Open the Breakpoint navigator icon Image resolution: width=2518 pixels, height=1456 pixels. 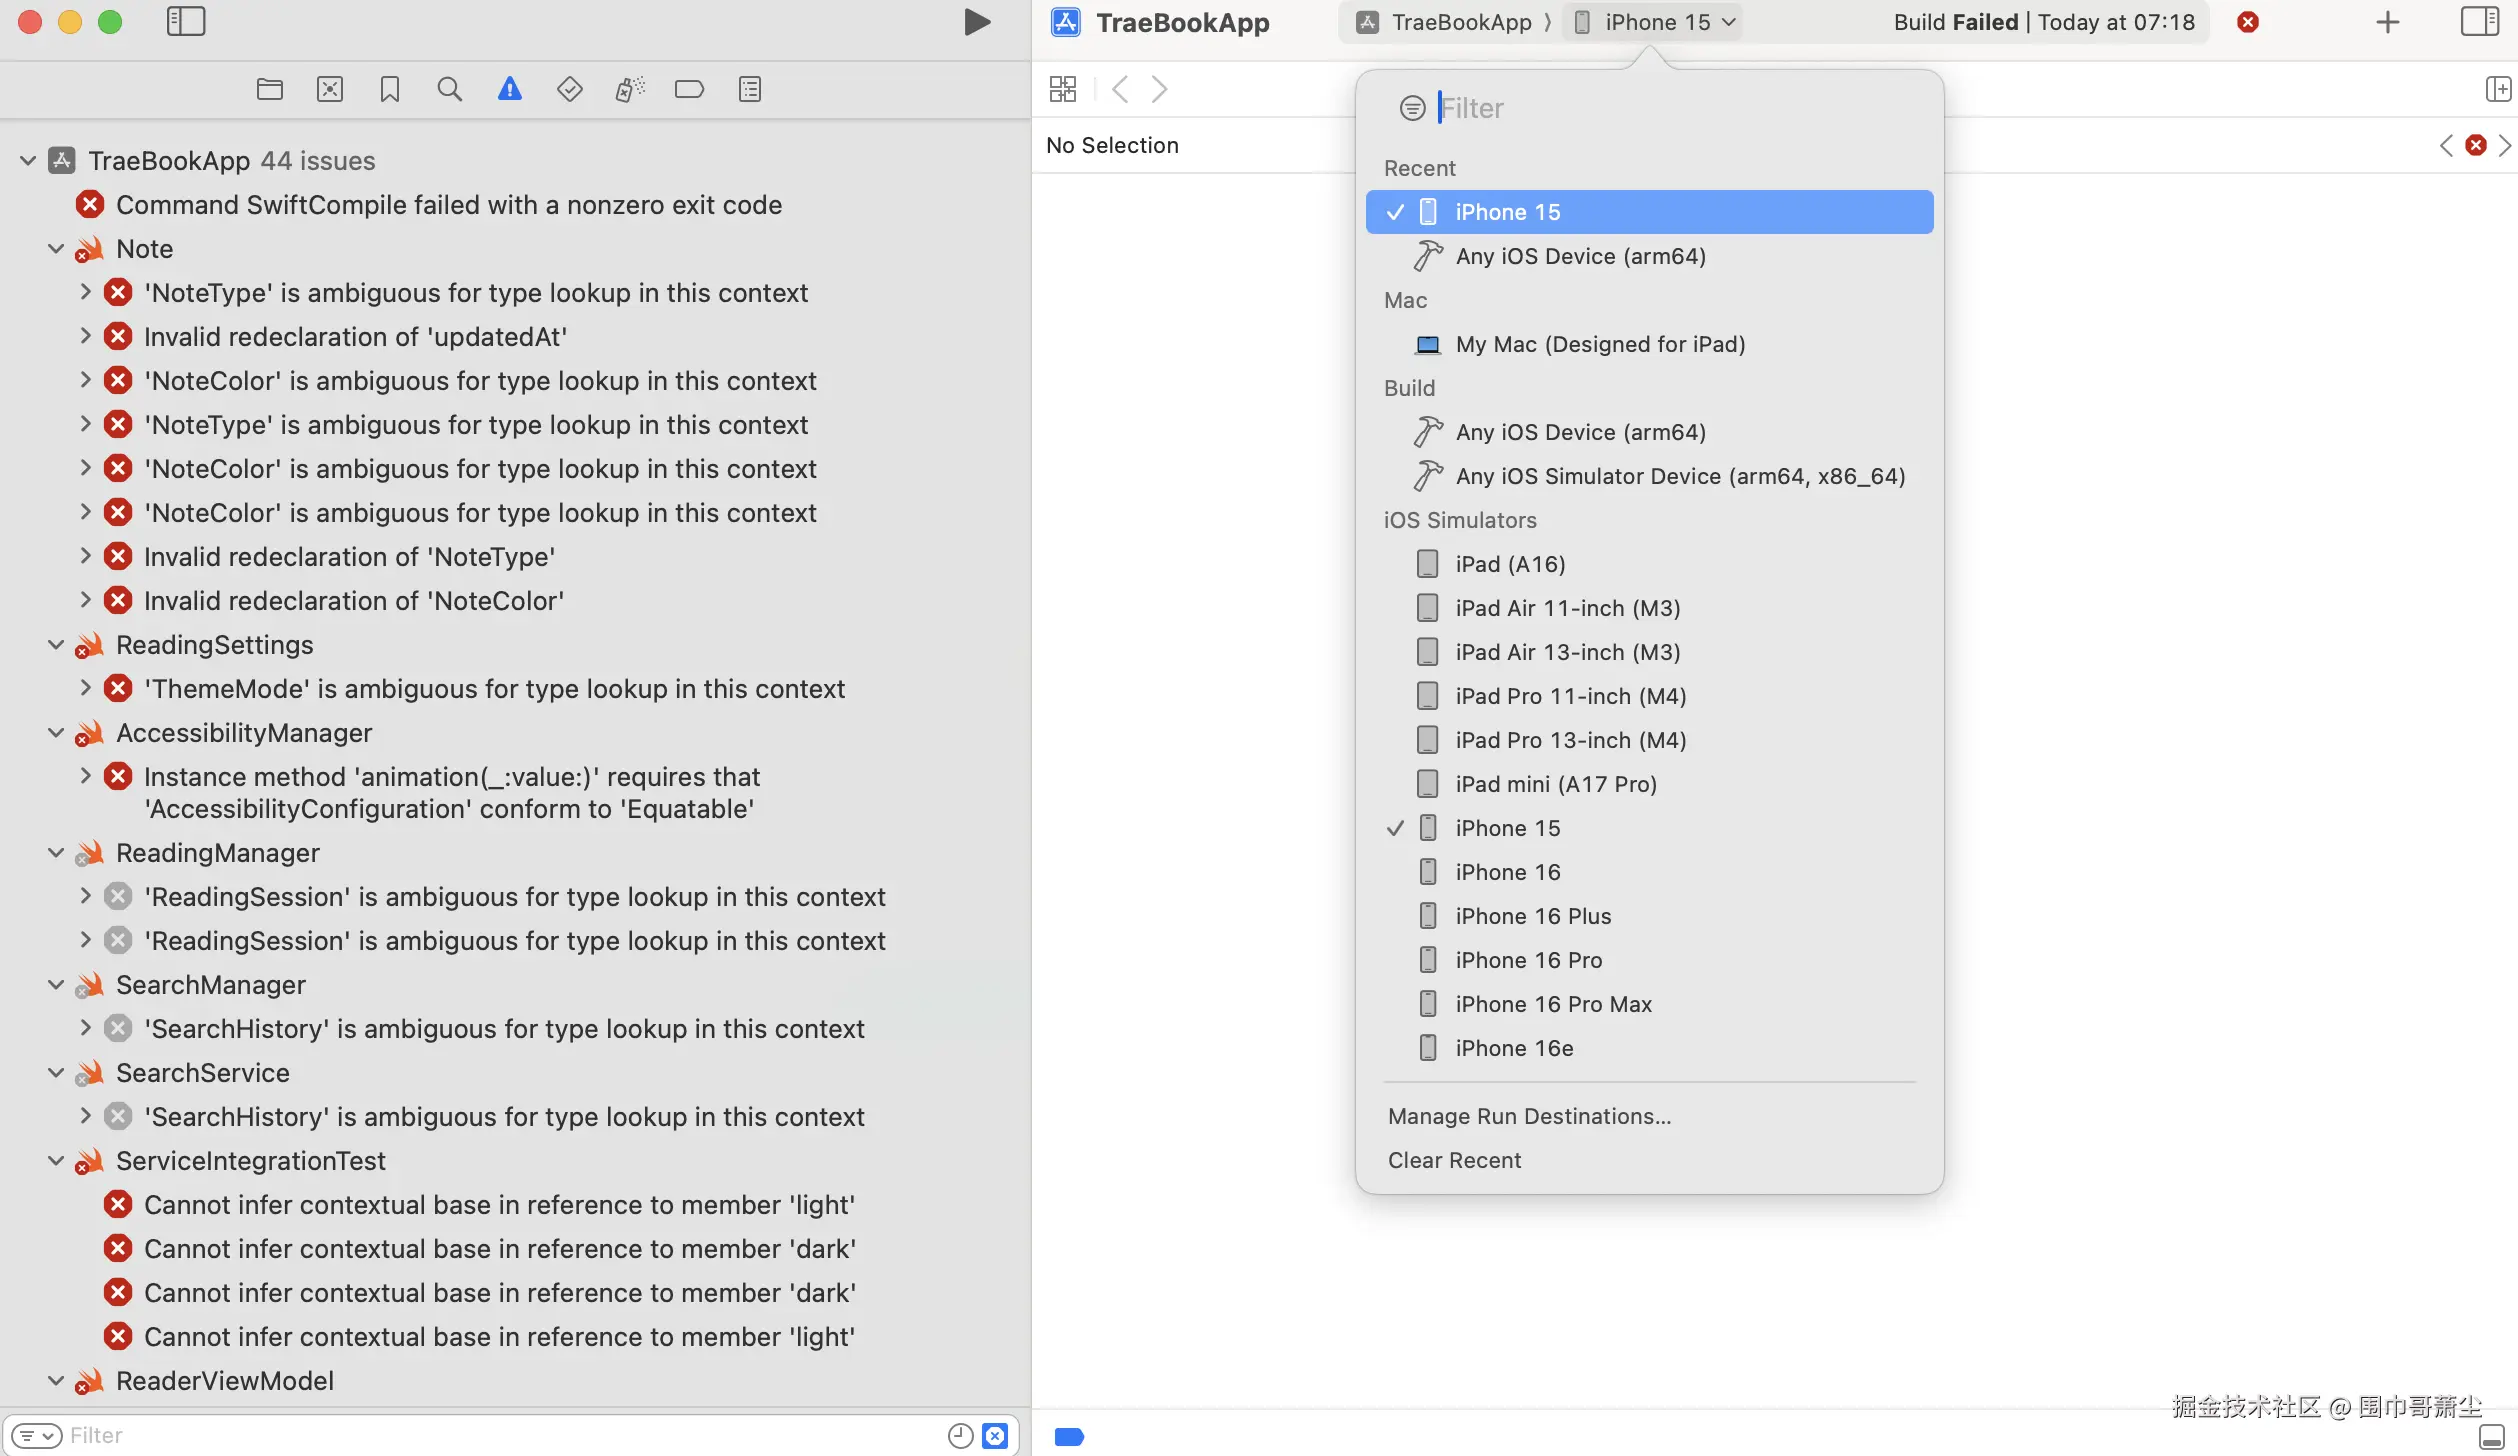point(690,90)
